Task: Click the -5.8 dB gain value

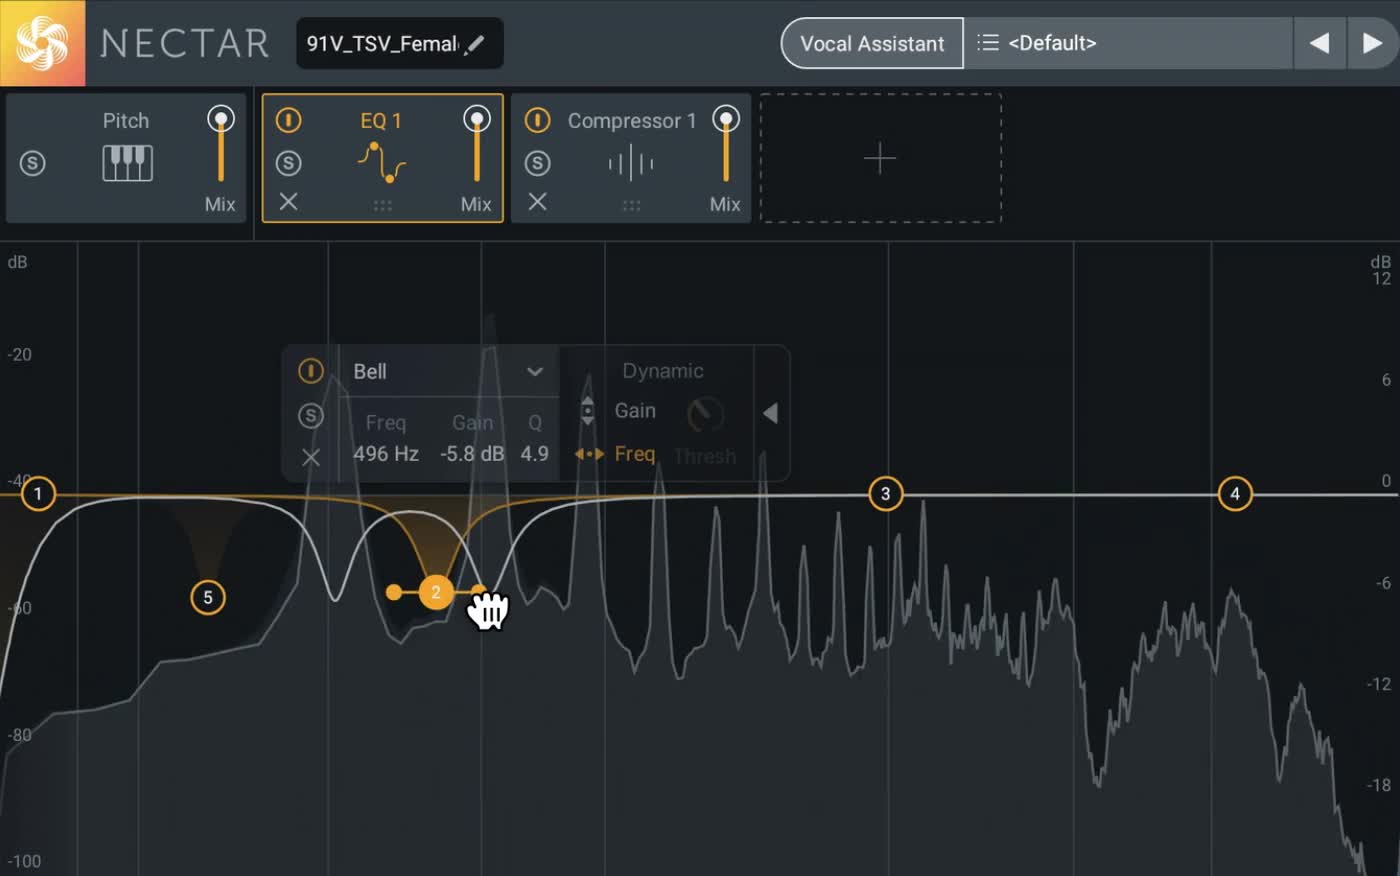Action: 472,454
